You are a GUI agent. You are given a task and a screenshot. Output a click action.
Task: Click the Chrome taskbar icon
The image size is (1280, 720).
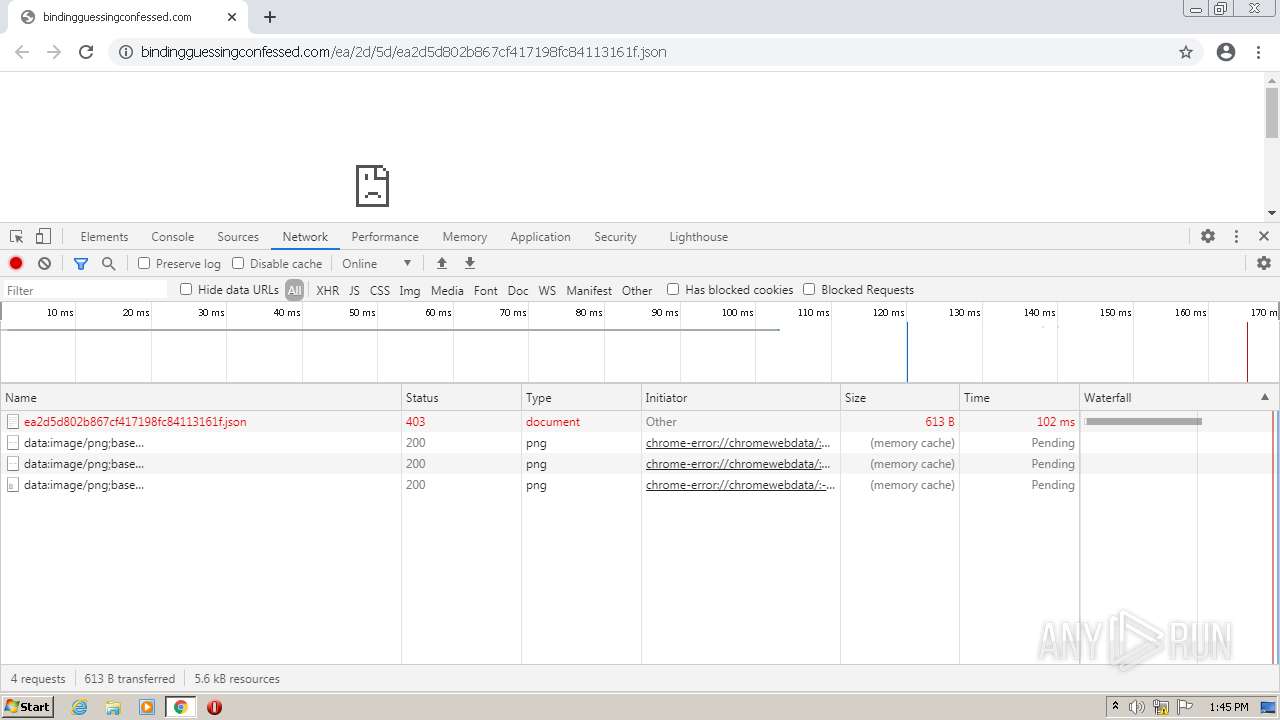click(x=181, y=707)
